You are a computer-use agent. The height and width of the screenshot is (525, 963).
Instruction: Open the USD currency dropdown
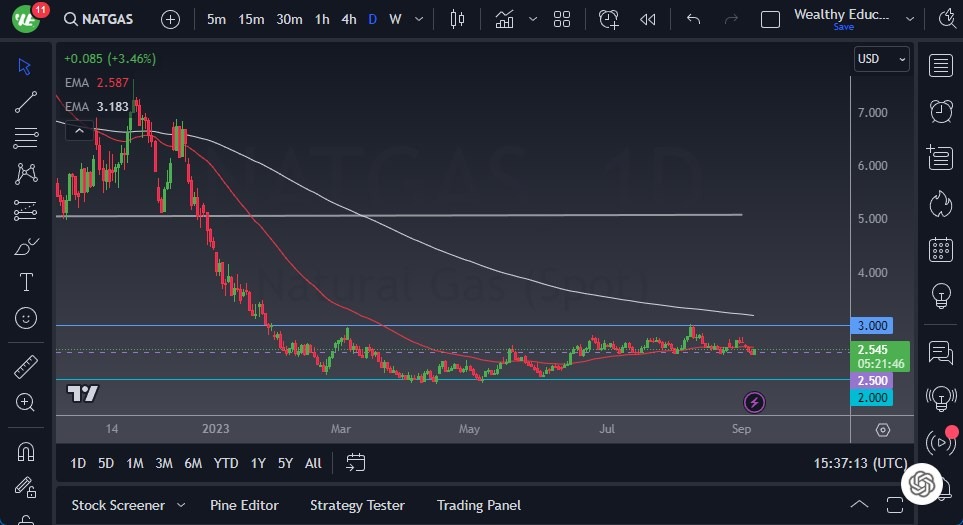coord(881,59)
